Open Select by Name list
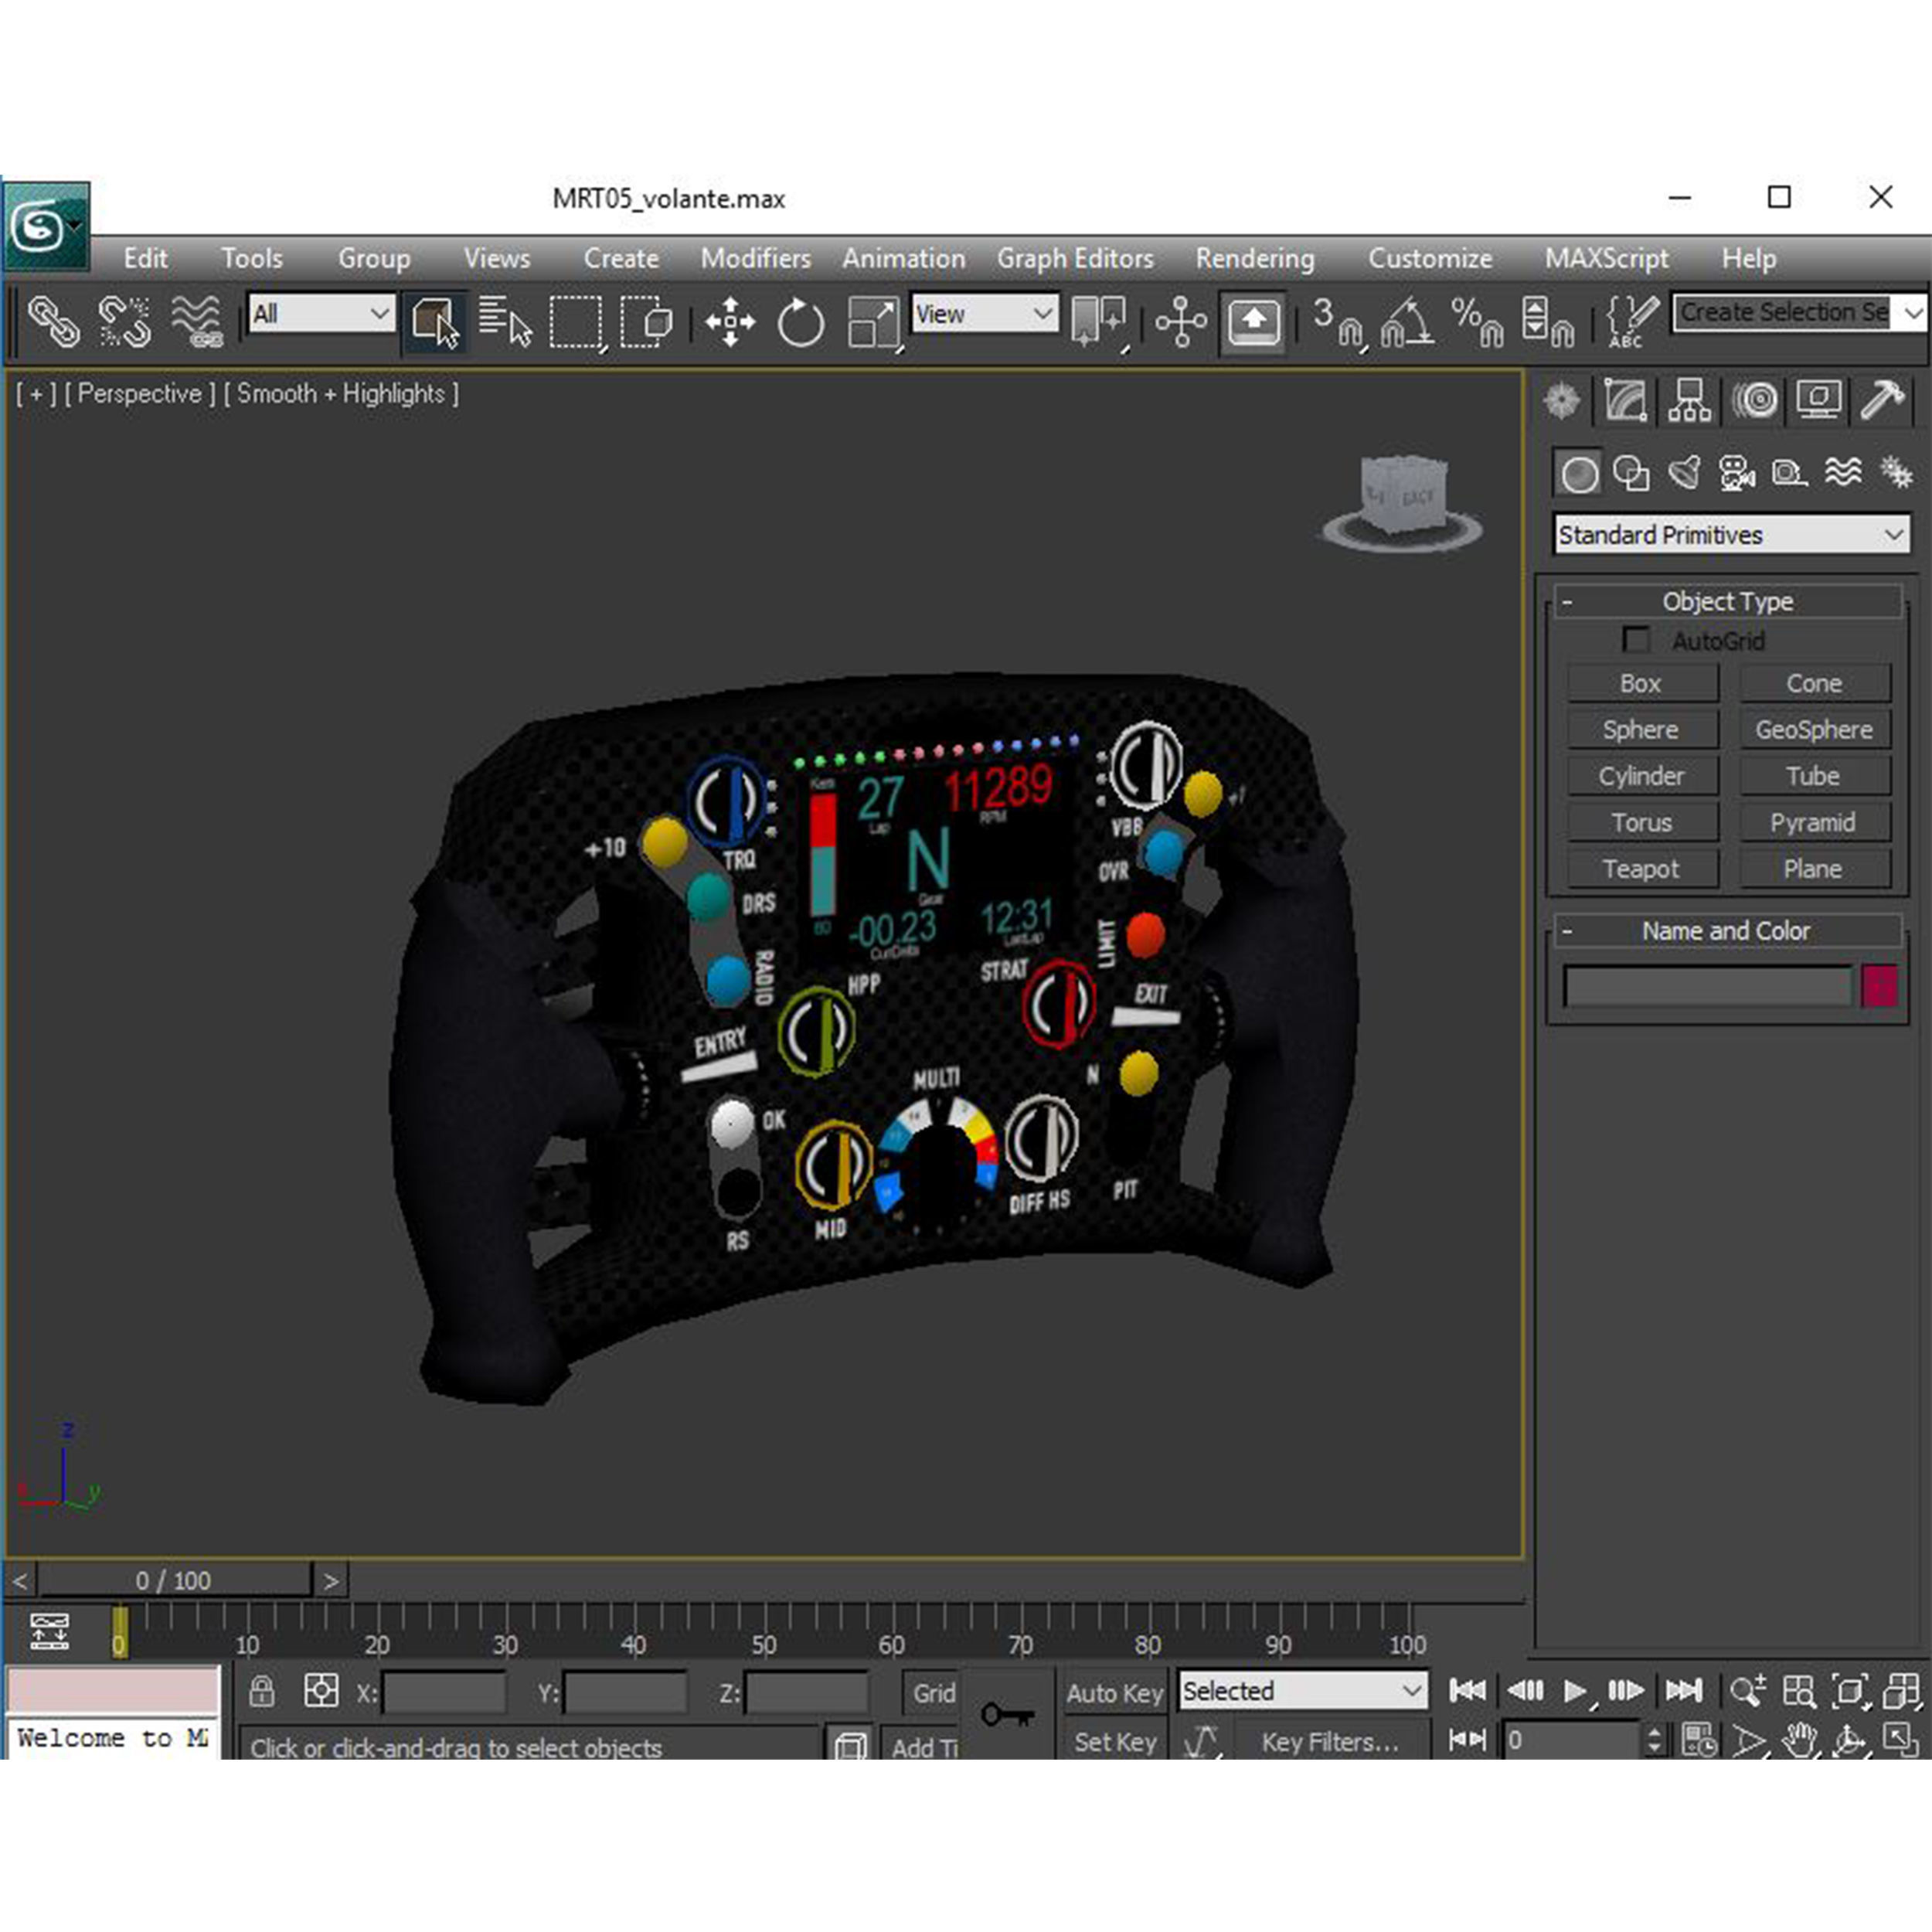This screenshot has width=1932, height=1932. click(505, 322)
